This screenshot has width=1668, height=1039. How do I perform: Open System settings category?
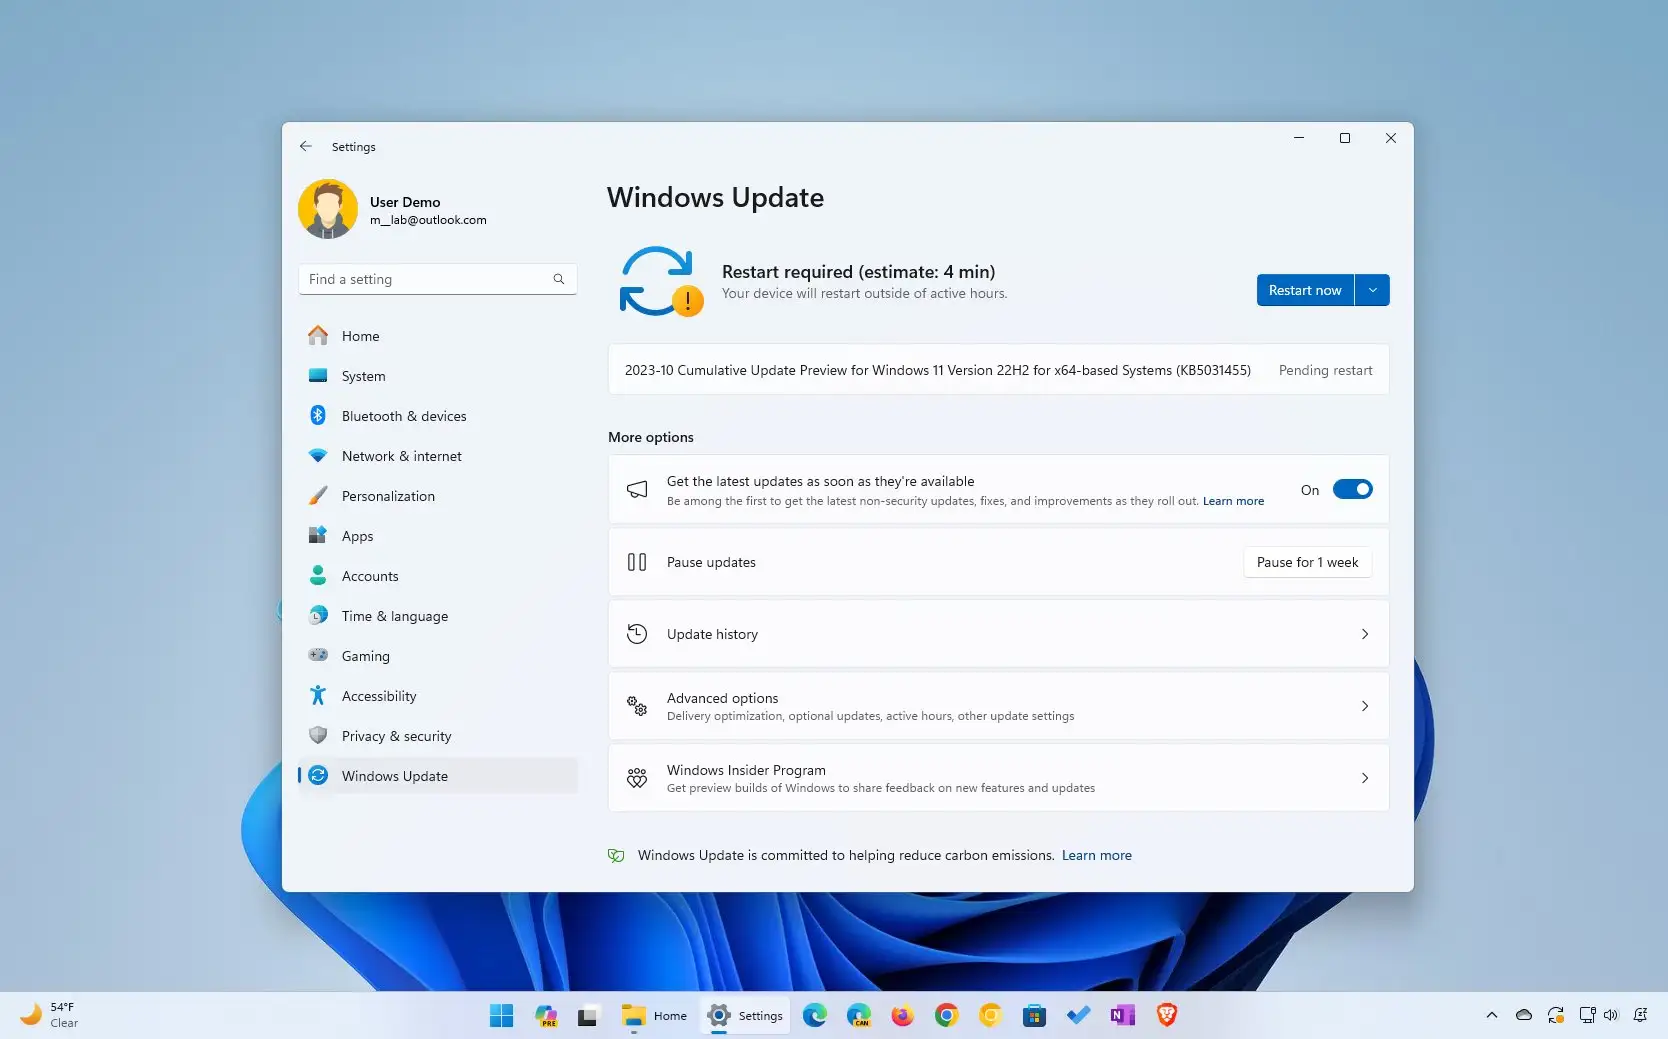(438, 376)
